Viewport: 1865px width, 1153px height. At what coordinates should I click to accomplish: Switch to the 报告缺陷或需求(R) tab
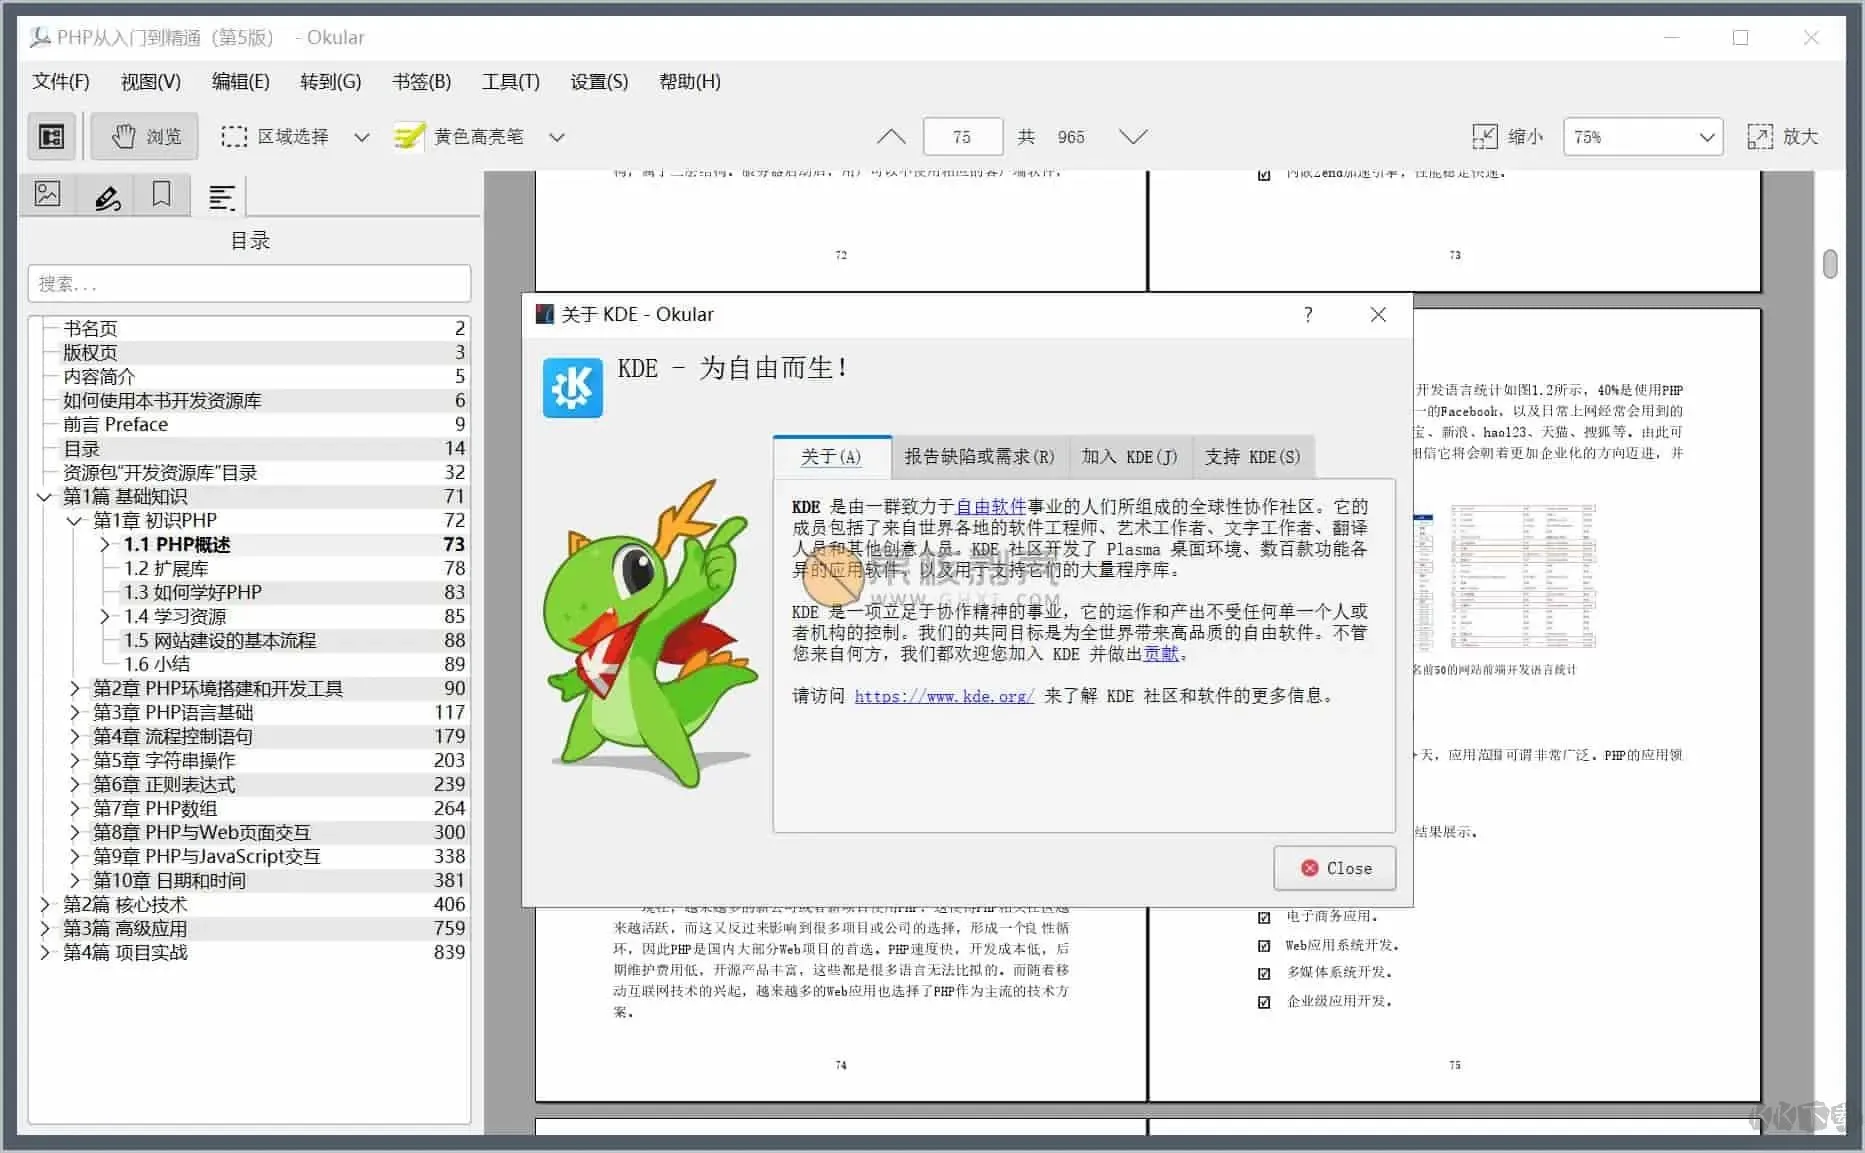coord(979,457)
